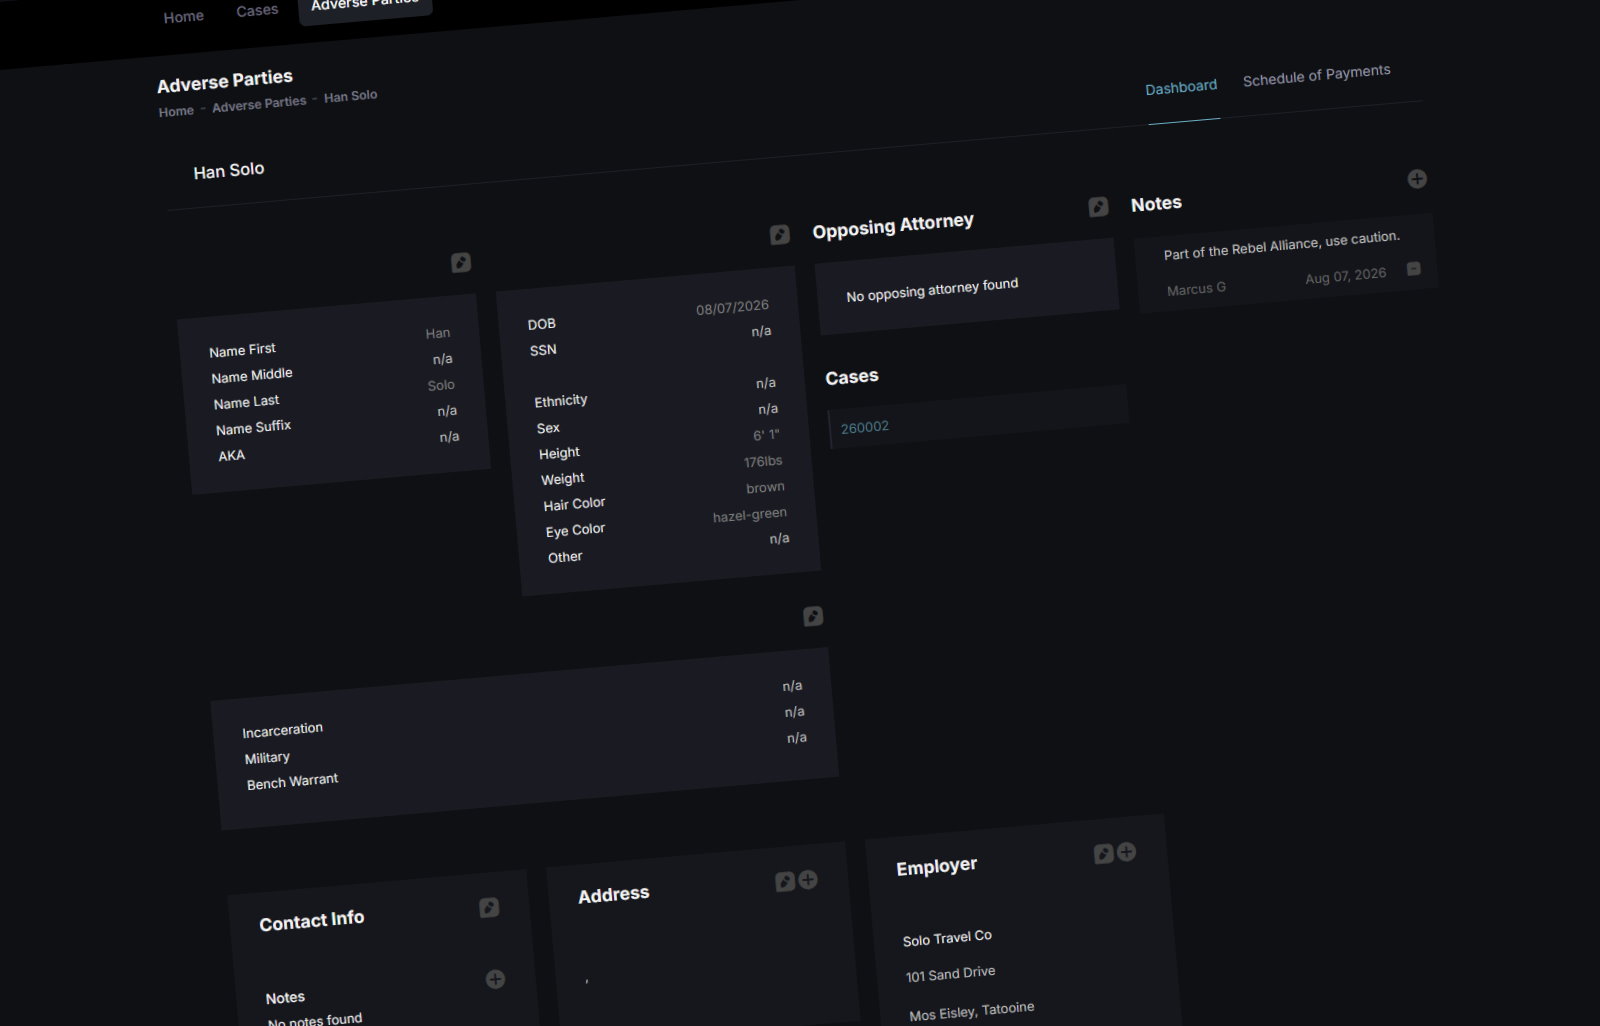Edit the Address card
The image size is (1600, 1026).
point(785,882)
